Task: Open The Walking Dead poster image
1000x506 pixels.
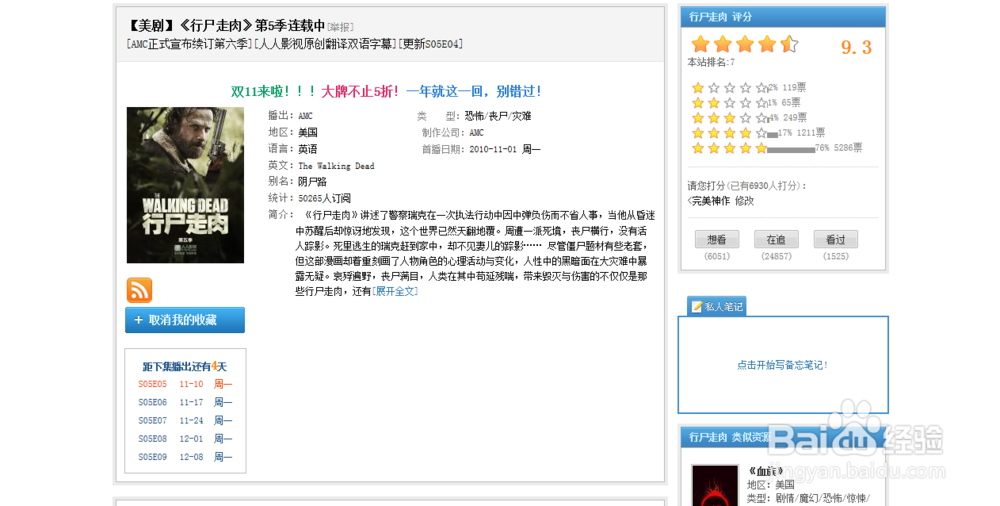Action: 185,185
